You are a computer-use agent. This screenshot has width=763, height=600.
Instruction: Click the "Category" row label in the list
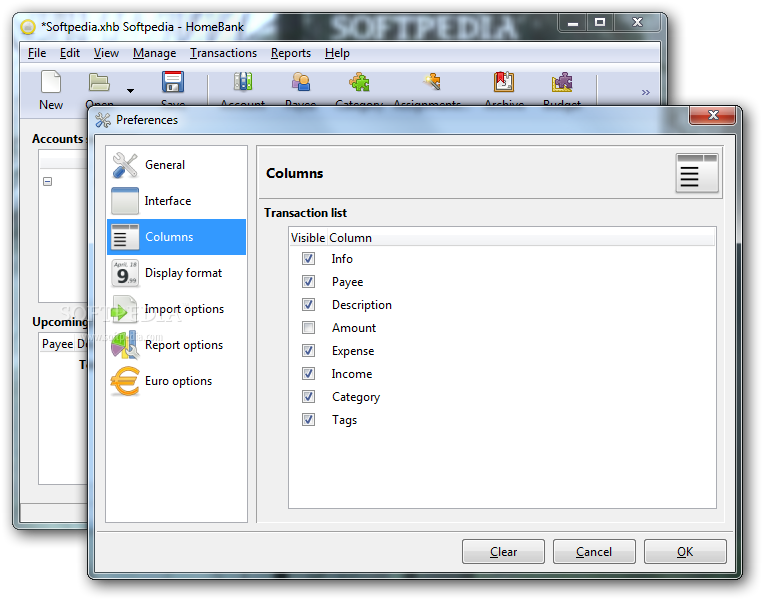(356, 397)
